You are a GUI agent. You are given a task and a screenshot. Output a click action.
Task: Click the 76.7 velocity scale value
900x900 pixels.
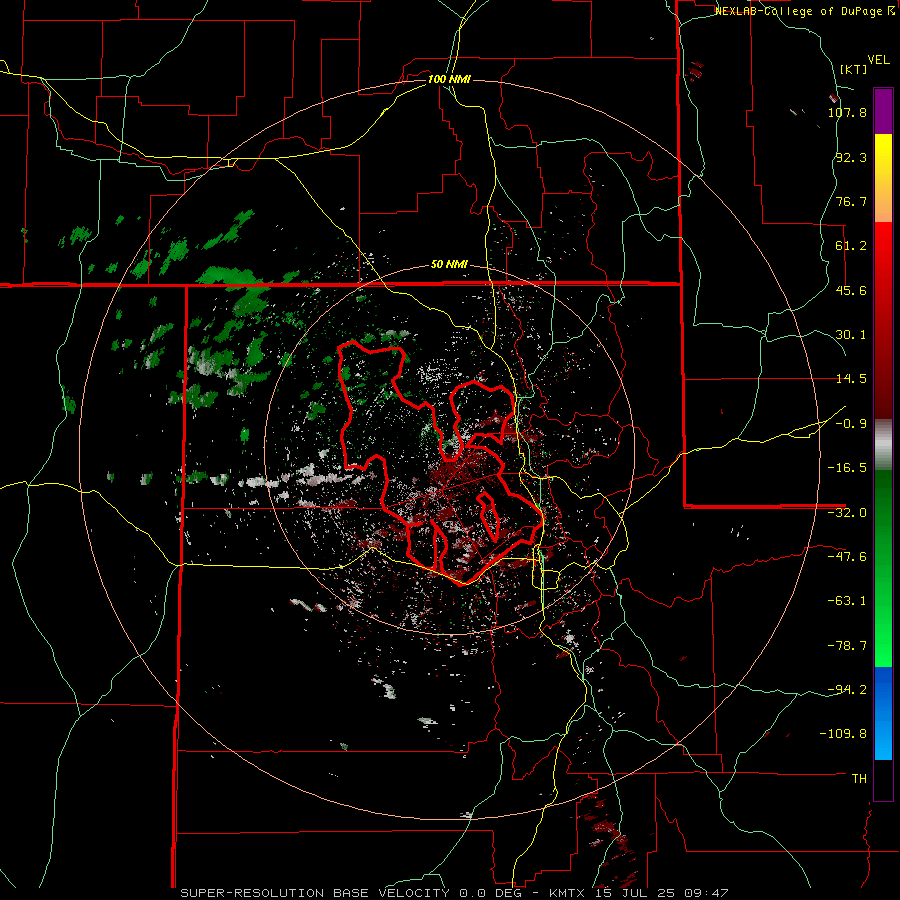pyautogui.click(x=851, y=201)
